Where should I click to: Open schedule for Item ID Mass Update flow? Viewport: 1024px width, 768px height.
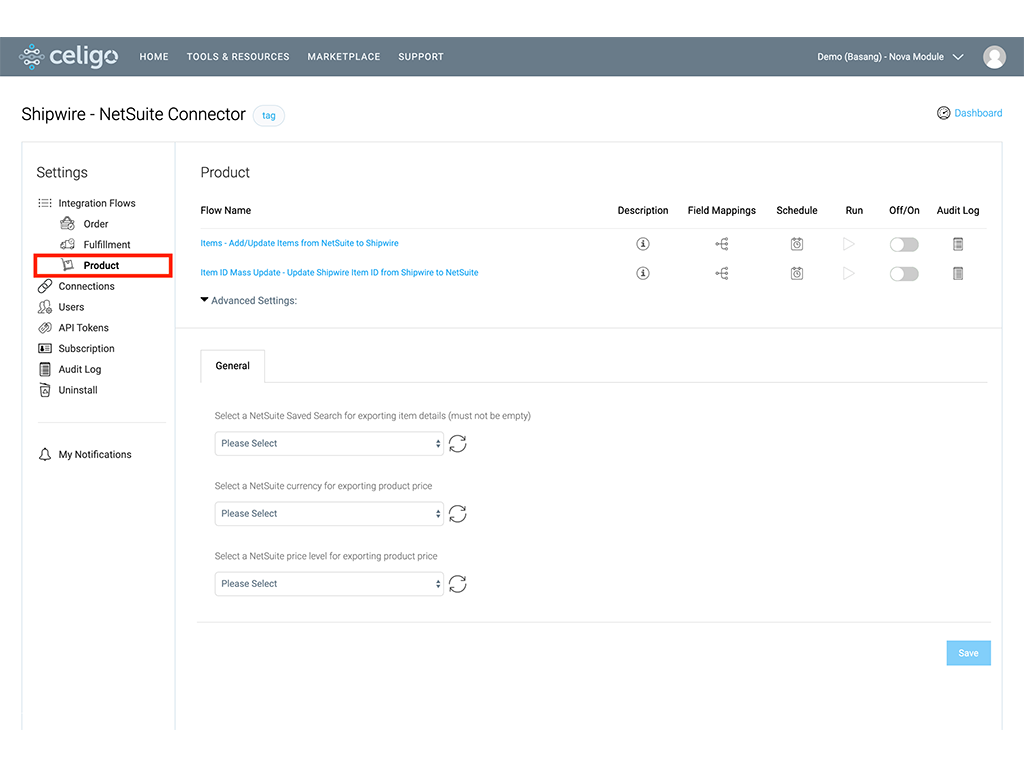click(x=797, y=273)
